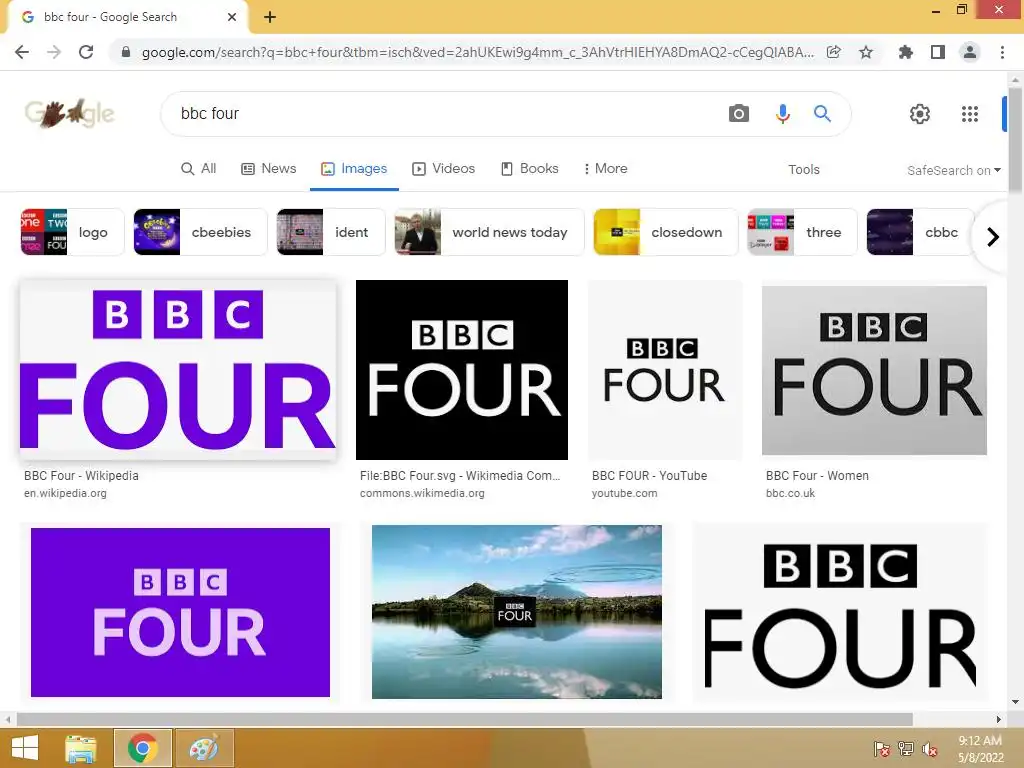Open the BBC FOUR YouTube logo image
Screen dimensions: 1024x768
[x=665, y=370]
